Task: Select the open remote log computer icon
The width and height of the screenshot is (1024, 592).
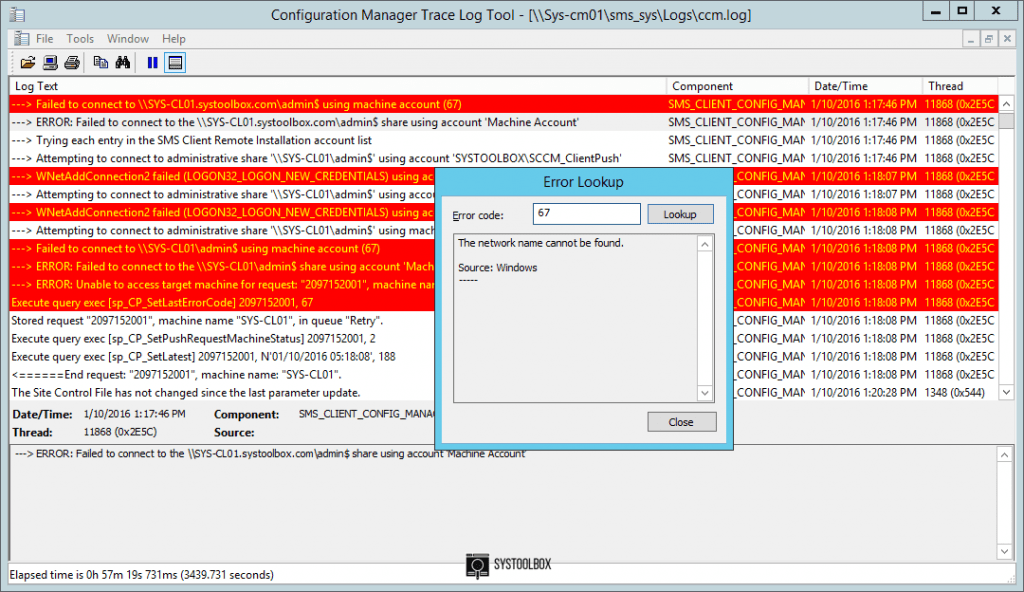Action: [49, 62]
